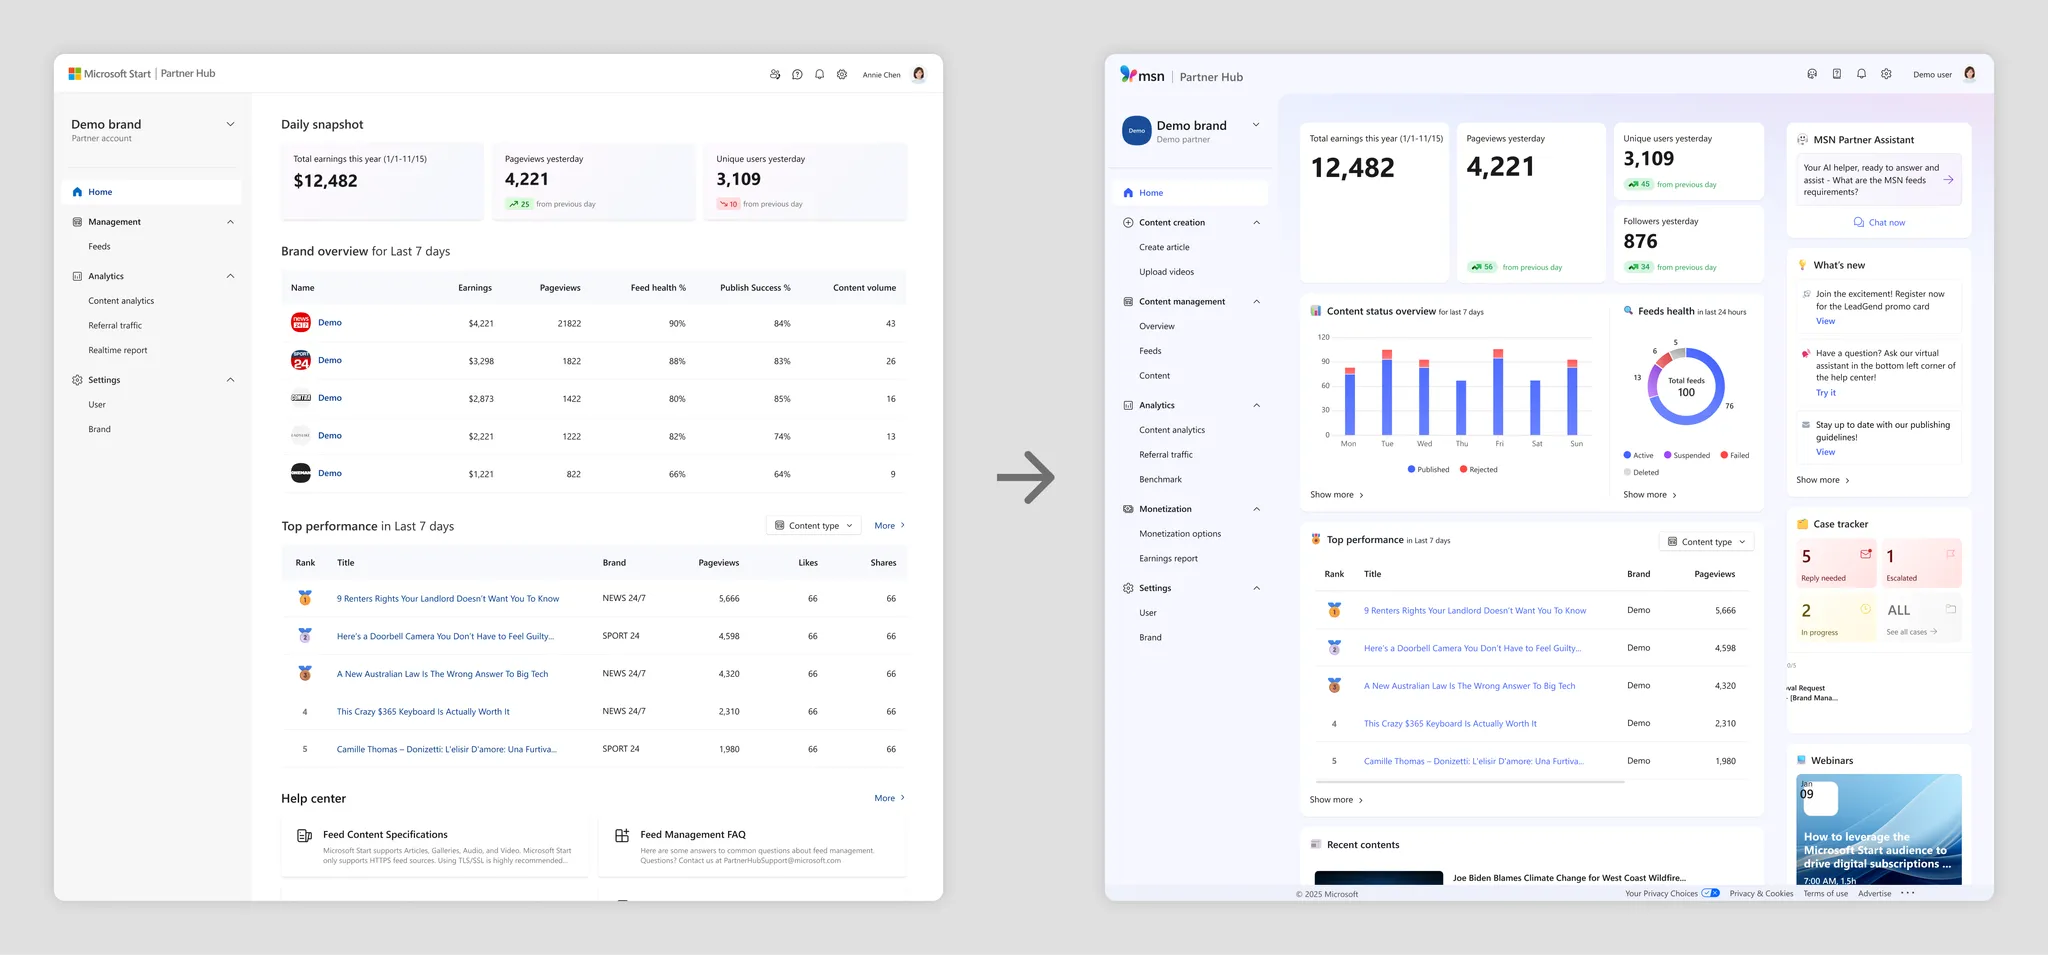Image resolution: width=2048 pixels, height=955 pixels.
Task: Toggle the Suspended legend in Feeds health
Action: click(x=1686, y=456)
